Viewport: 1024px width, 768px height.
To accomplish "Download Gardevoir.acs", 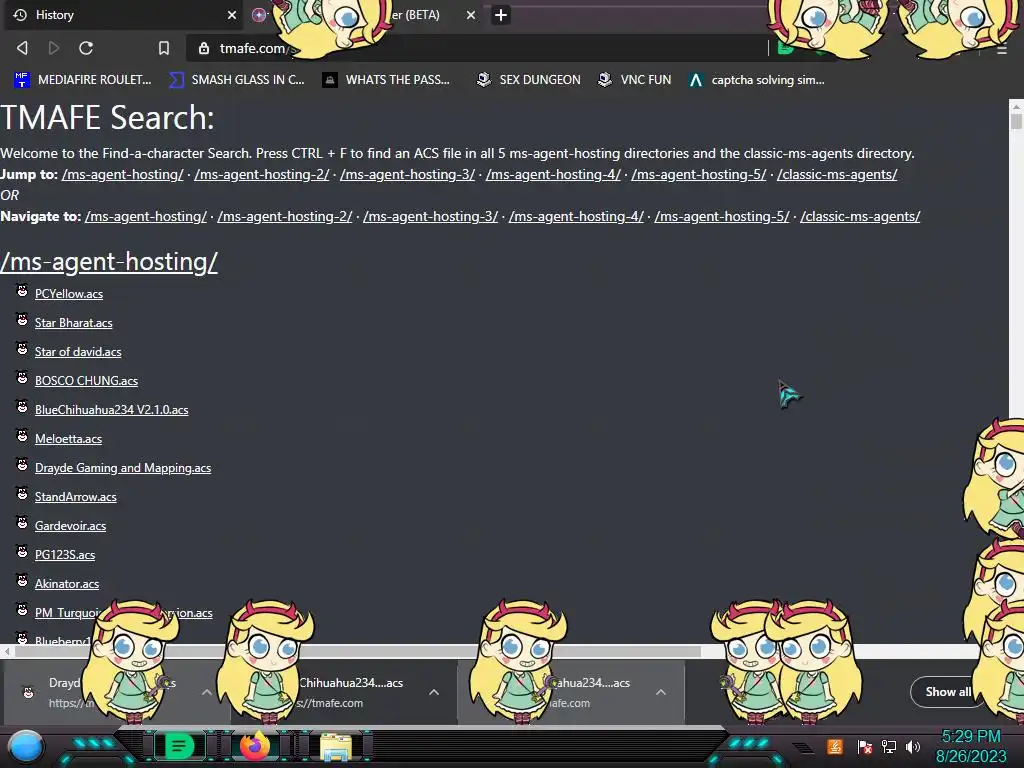I will click(x=71, y=526).
